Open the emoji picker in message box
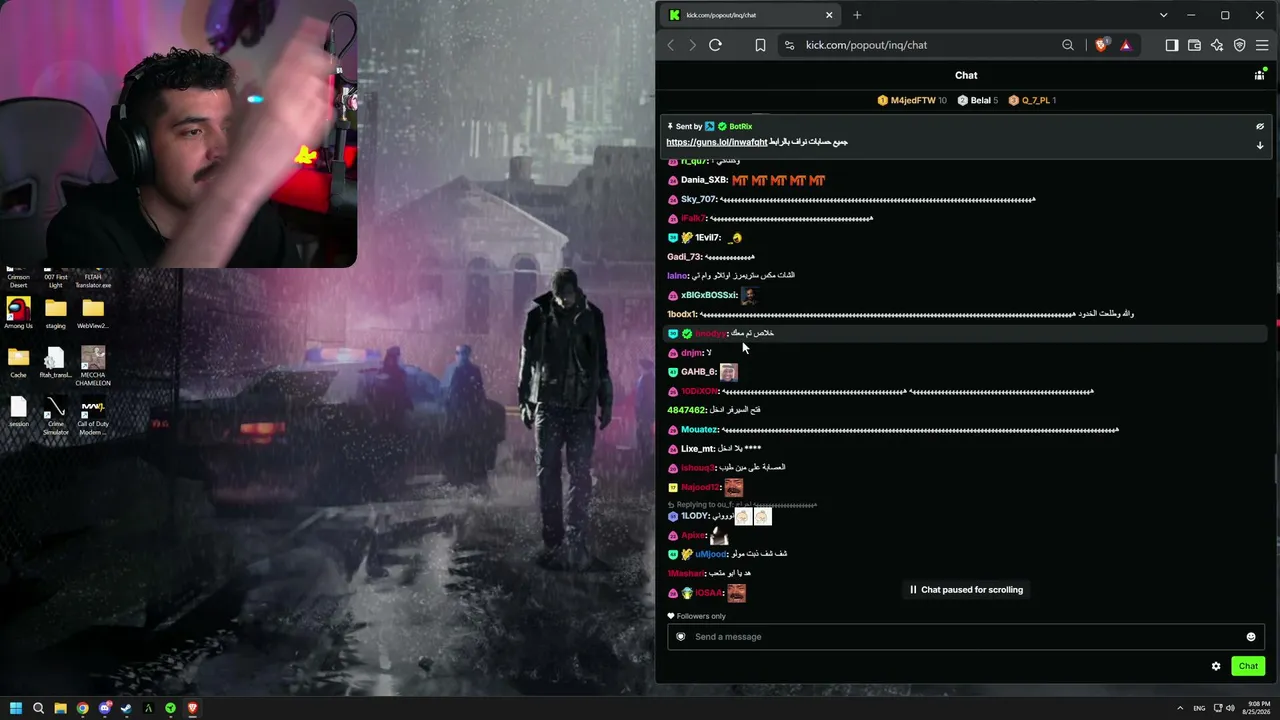Image resolution: width=1280 pixels, height=720 pixels. point(1251,637)
